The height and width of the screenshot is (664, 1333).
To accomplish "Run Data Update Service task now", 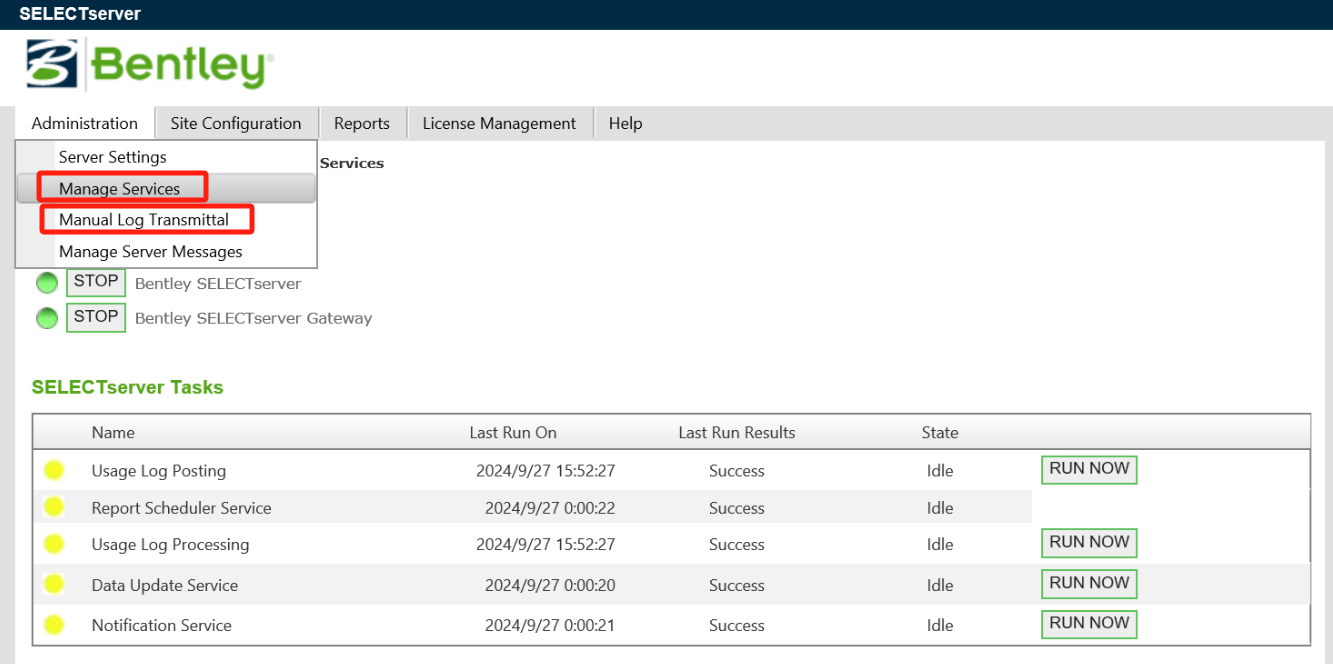I will coord(1089,584).
